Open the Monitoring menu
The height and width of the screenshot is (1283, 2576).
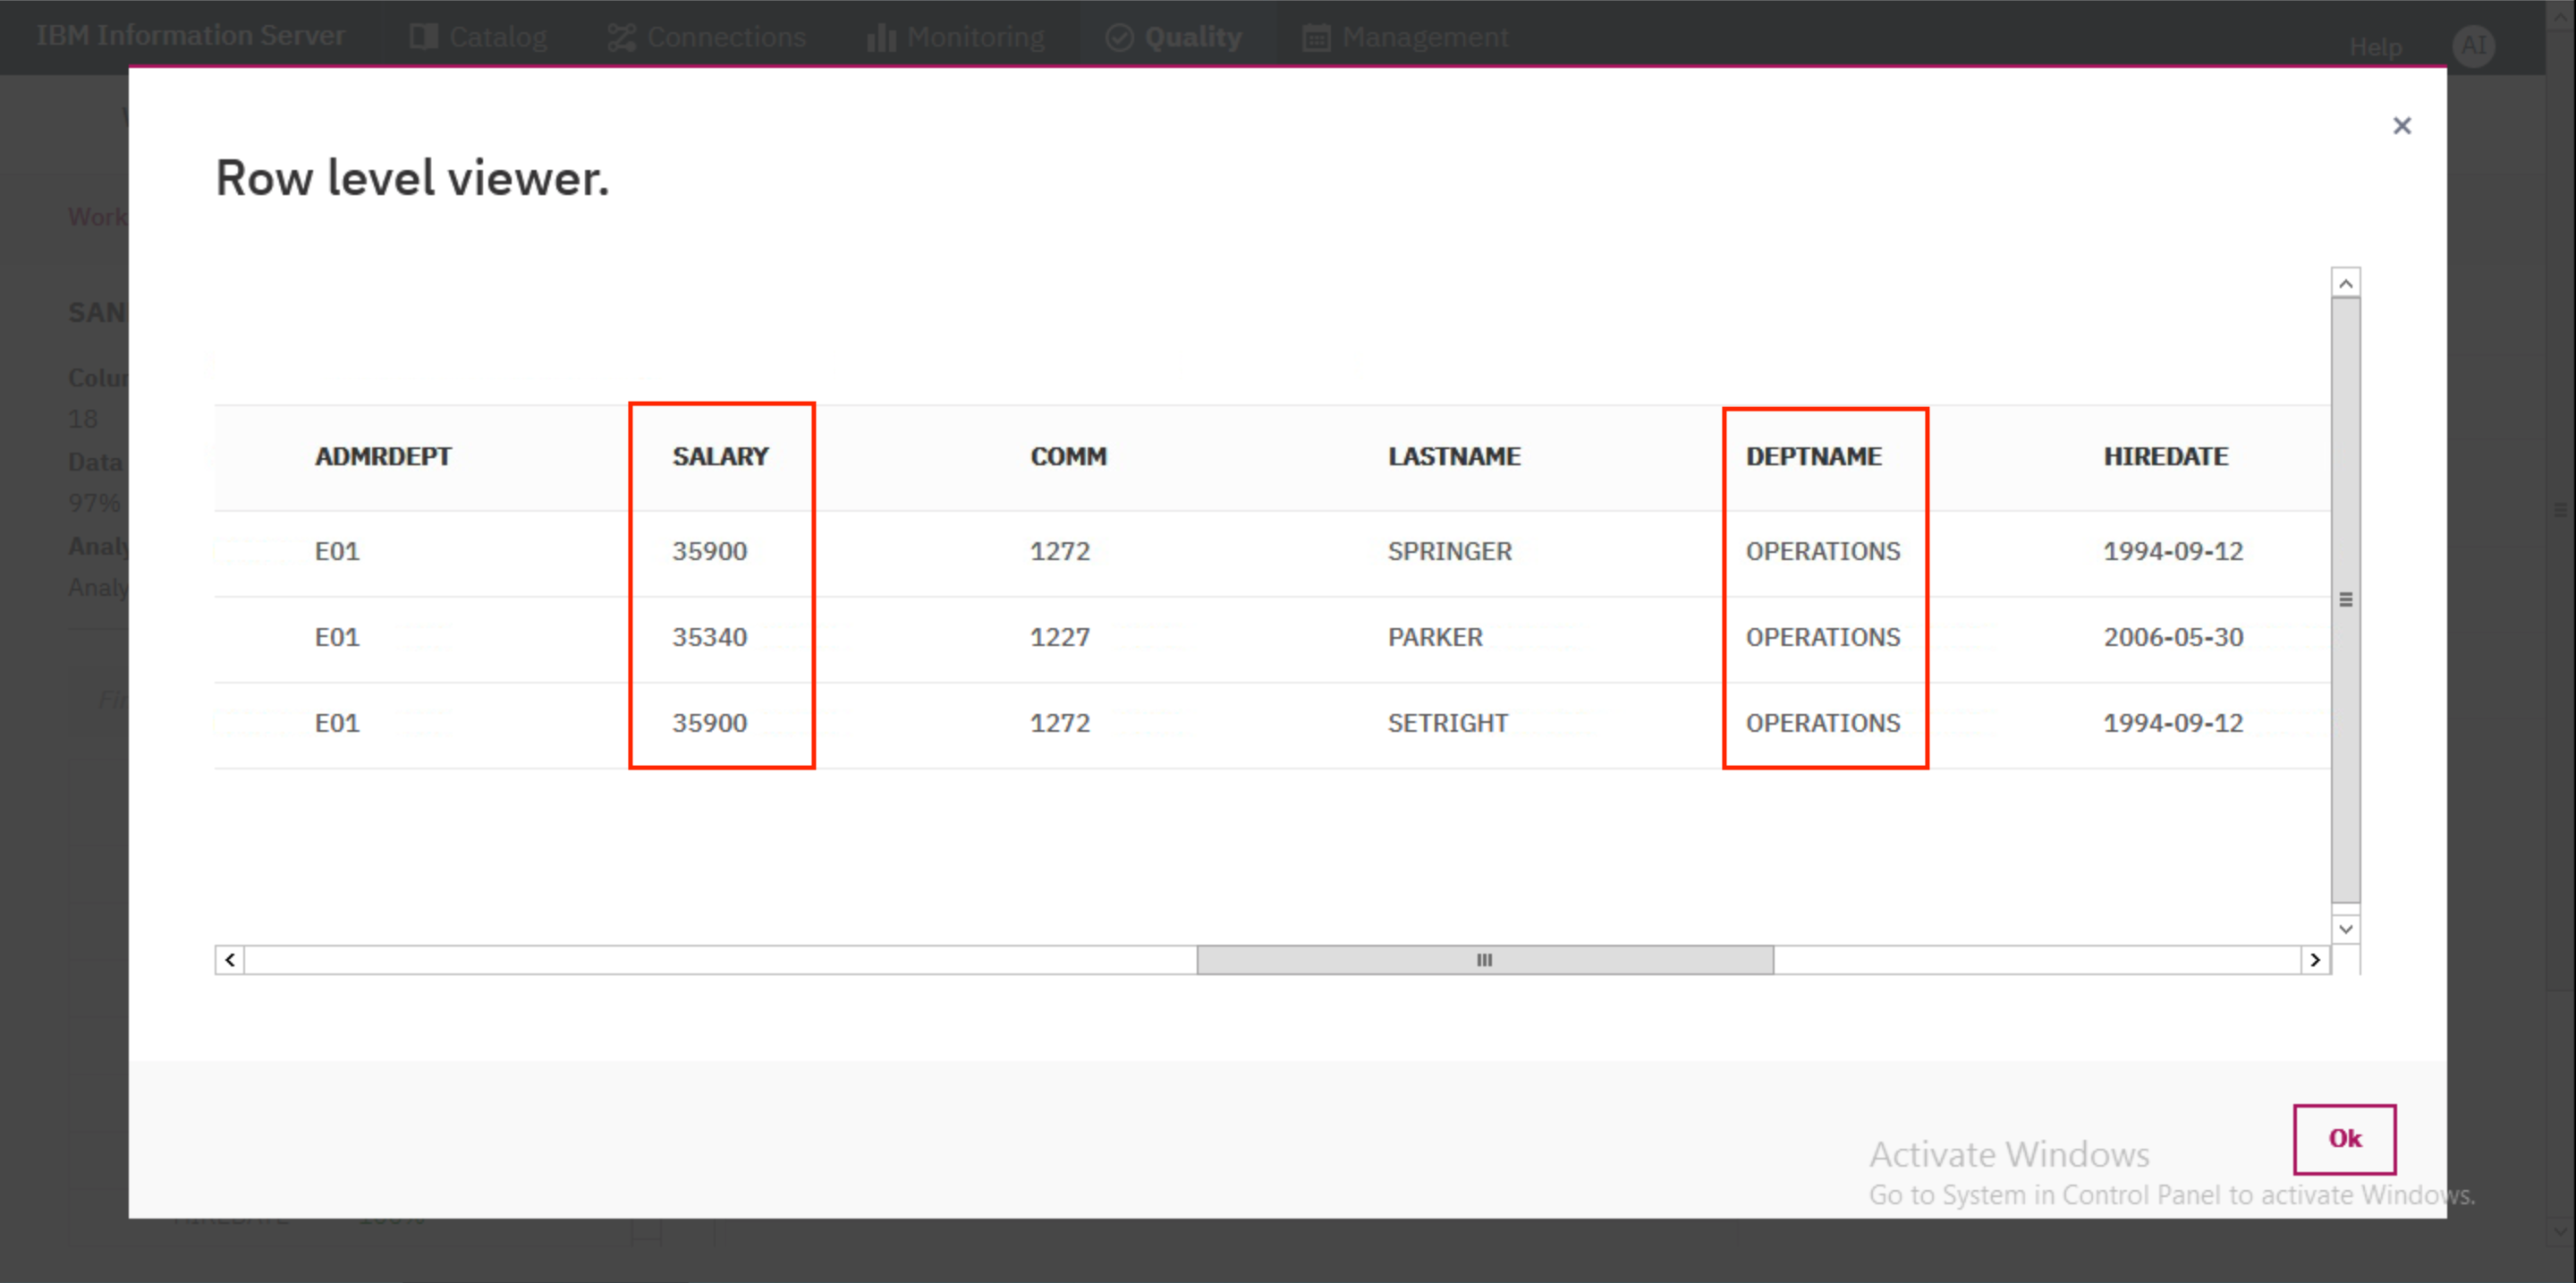point(955,37)
